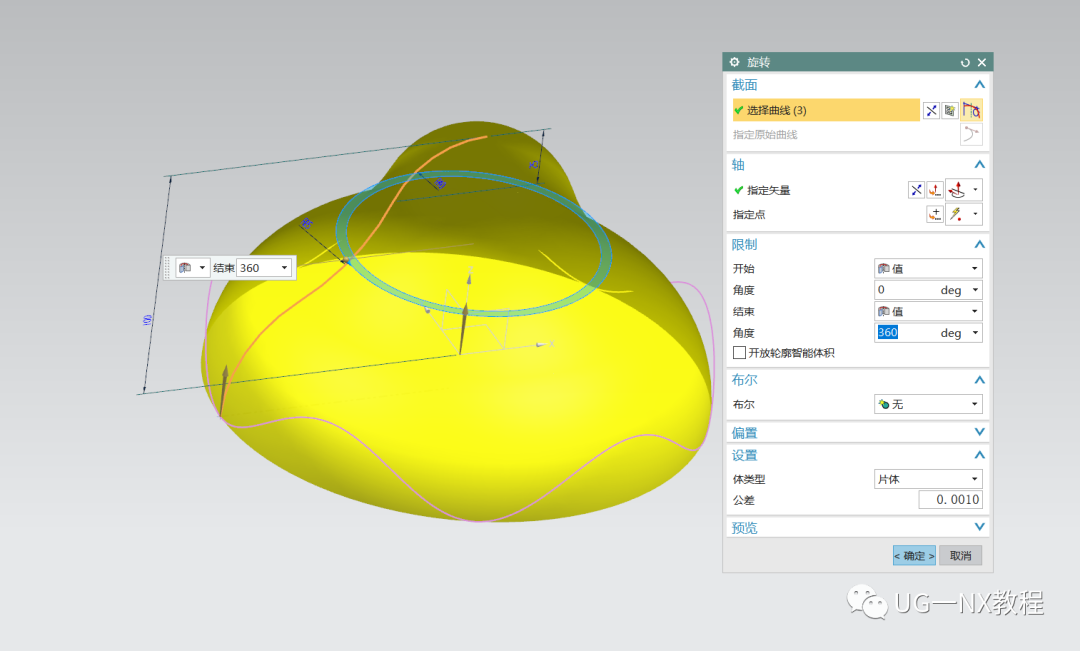Close the Revolve dialog
The image size is (1080, 651).
982,63
